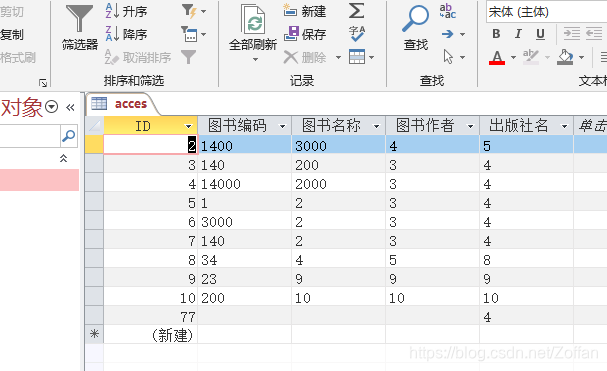
Task: Open the 图书作者 column filter dropdown
Action: [470, 126]
